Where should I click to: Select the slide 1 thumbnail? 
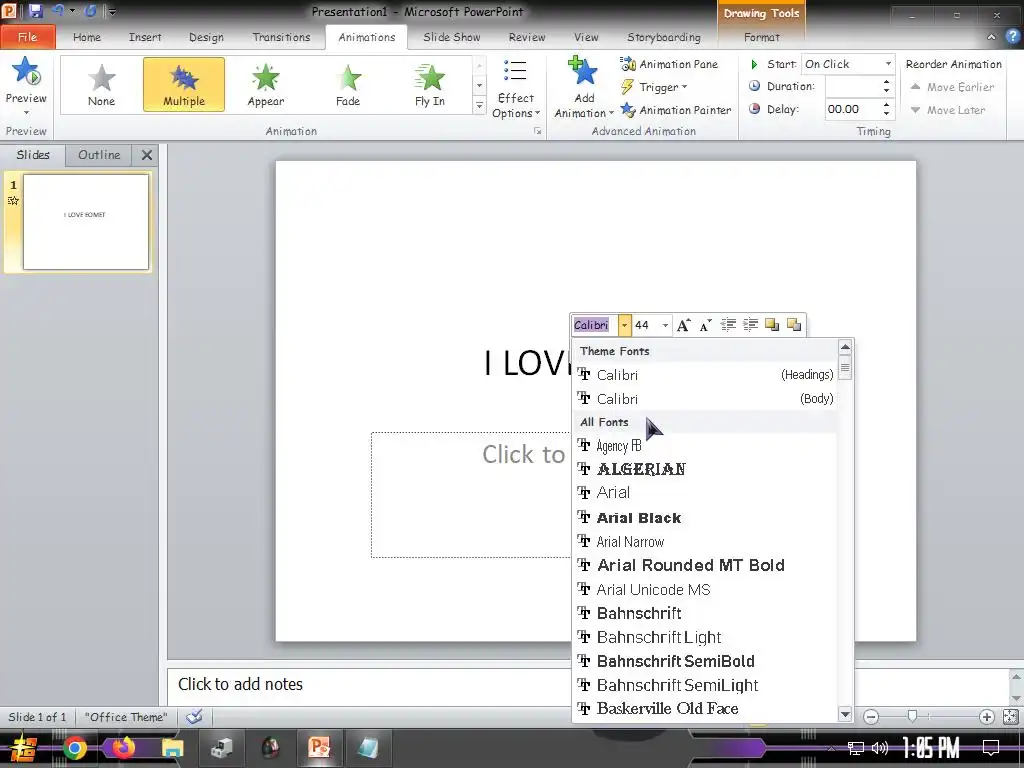click(x=86, y=221)
